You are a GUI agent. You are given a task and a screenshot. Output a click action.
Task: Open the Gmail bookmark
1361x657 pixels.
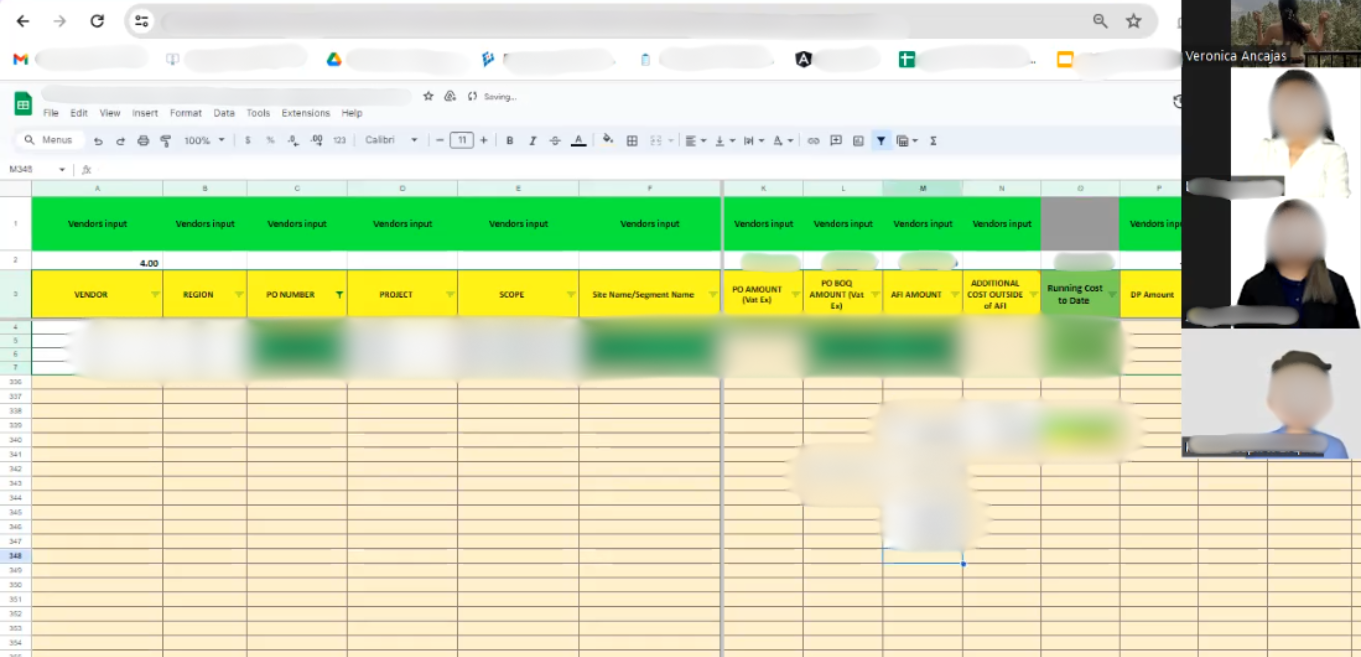(20, 60)
